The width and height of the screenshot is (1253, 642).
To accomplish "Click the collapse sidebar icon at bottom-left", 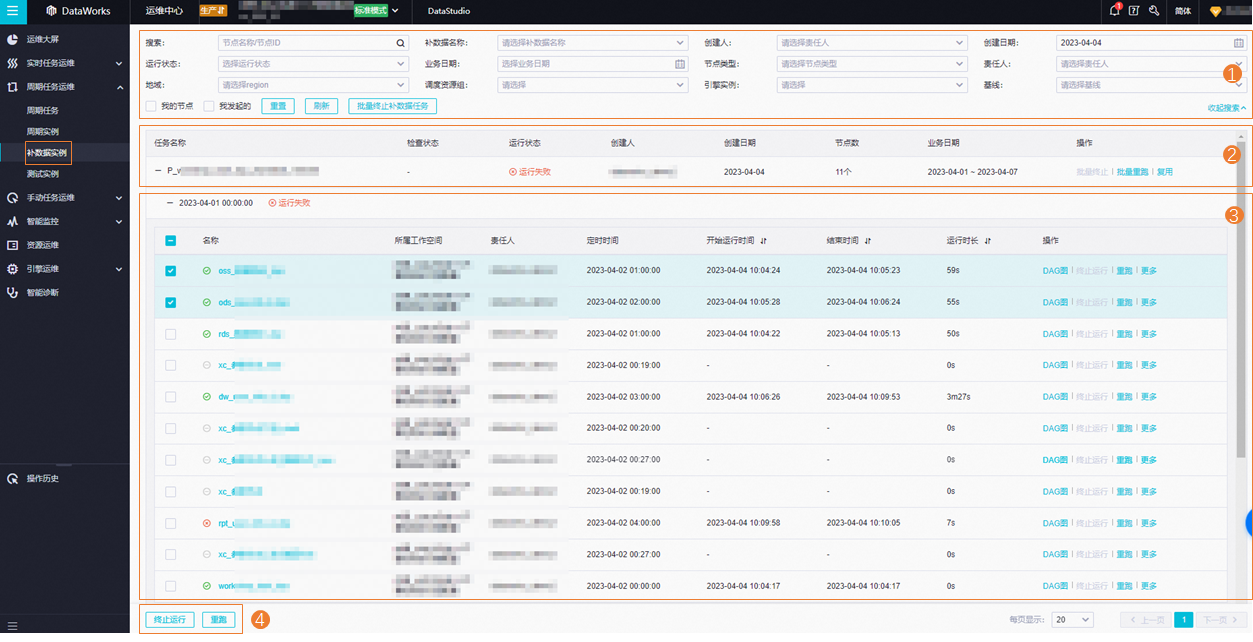I will [x=12, y=626].
